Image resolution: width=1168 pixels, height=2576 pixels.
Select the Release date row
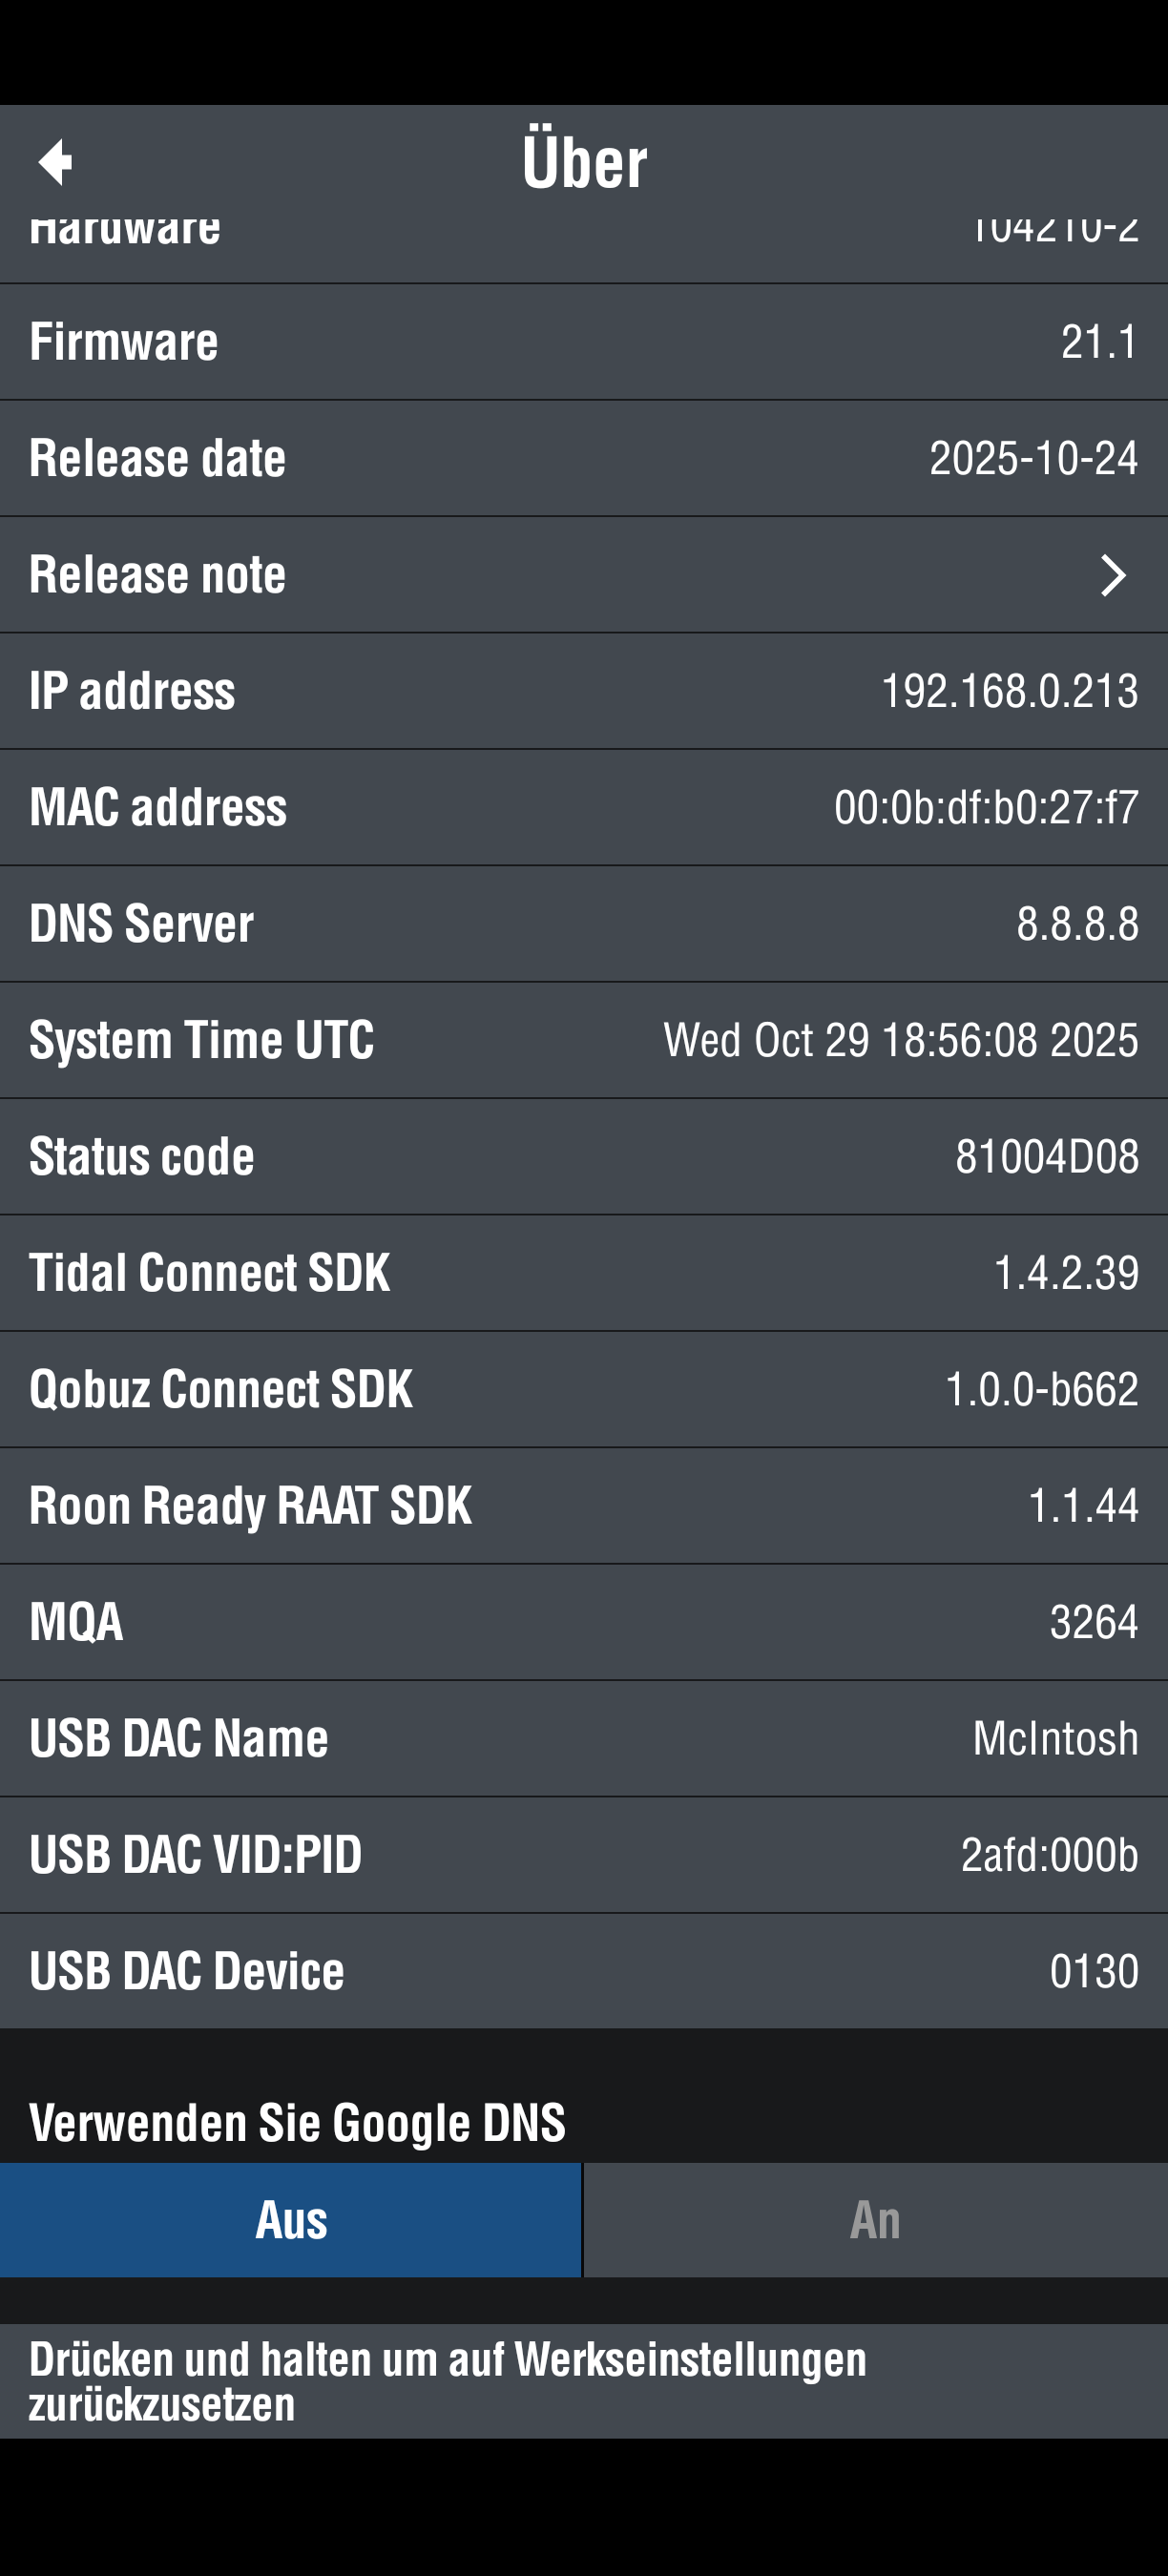(584, 459)
